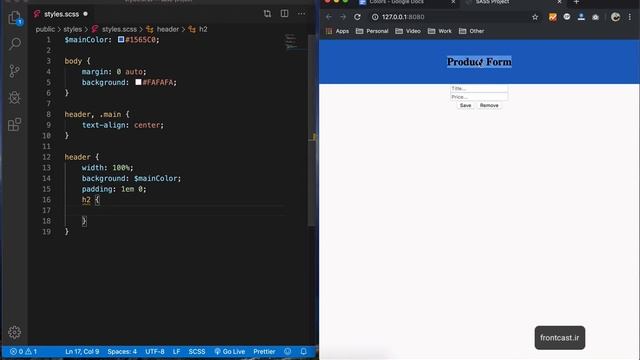640x360 pixels.
Task: Select 'header' symbol in the breadcrumb
Action: coord(168,29)
